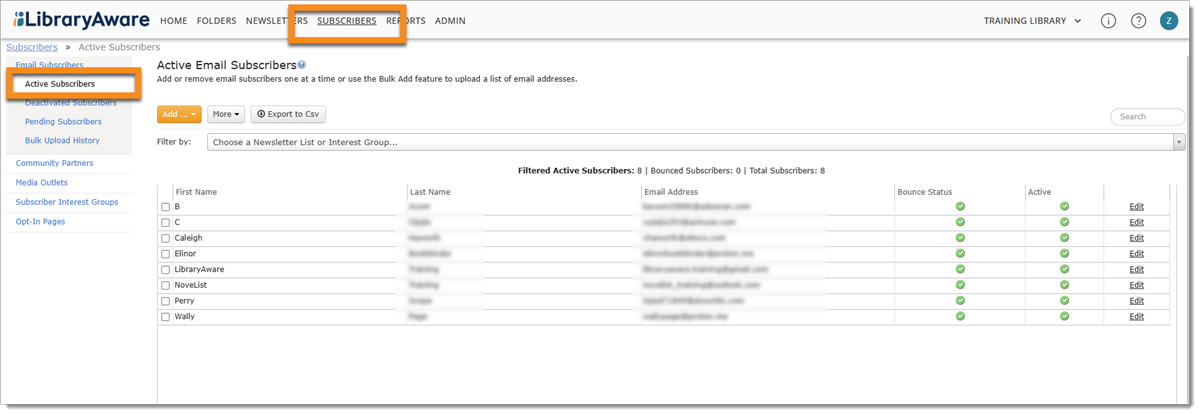The height and width of the screenshot is (414, 1199).
Task: Open the SUBSCRIBERS menu item
Action: coord(346,21)
